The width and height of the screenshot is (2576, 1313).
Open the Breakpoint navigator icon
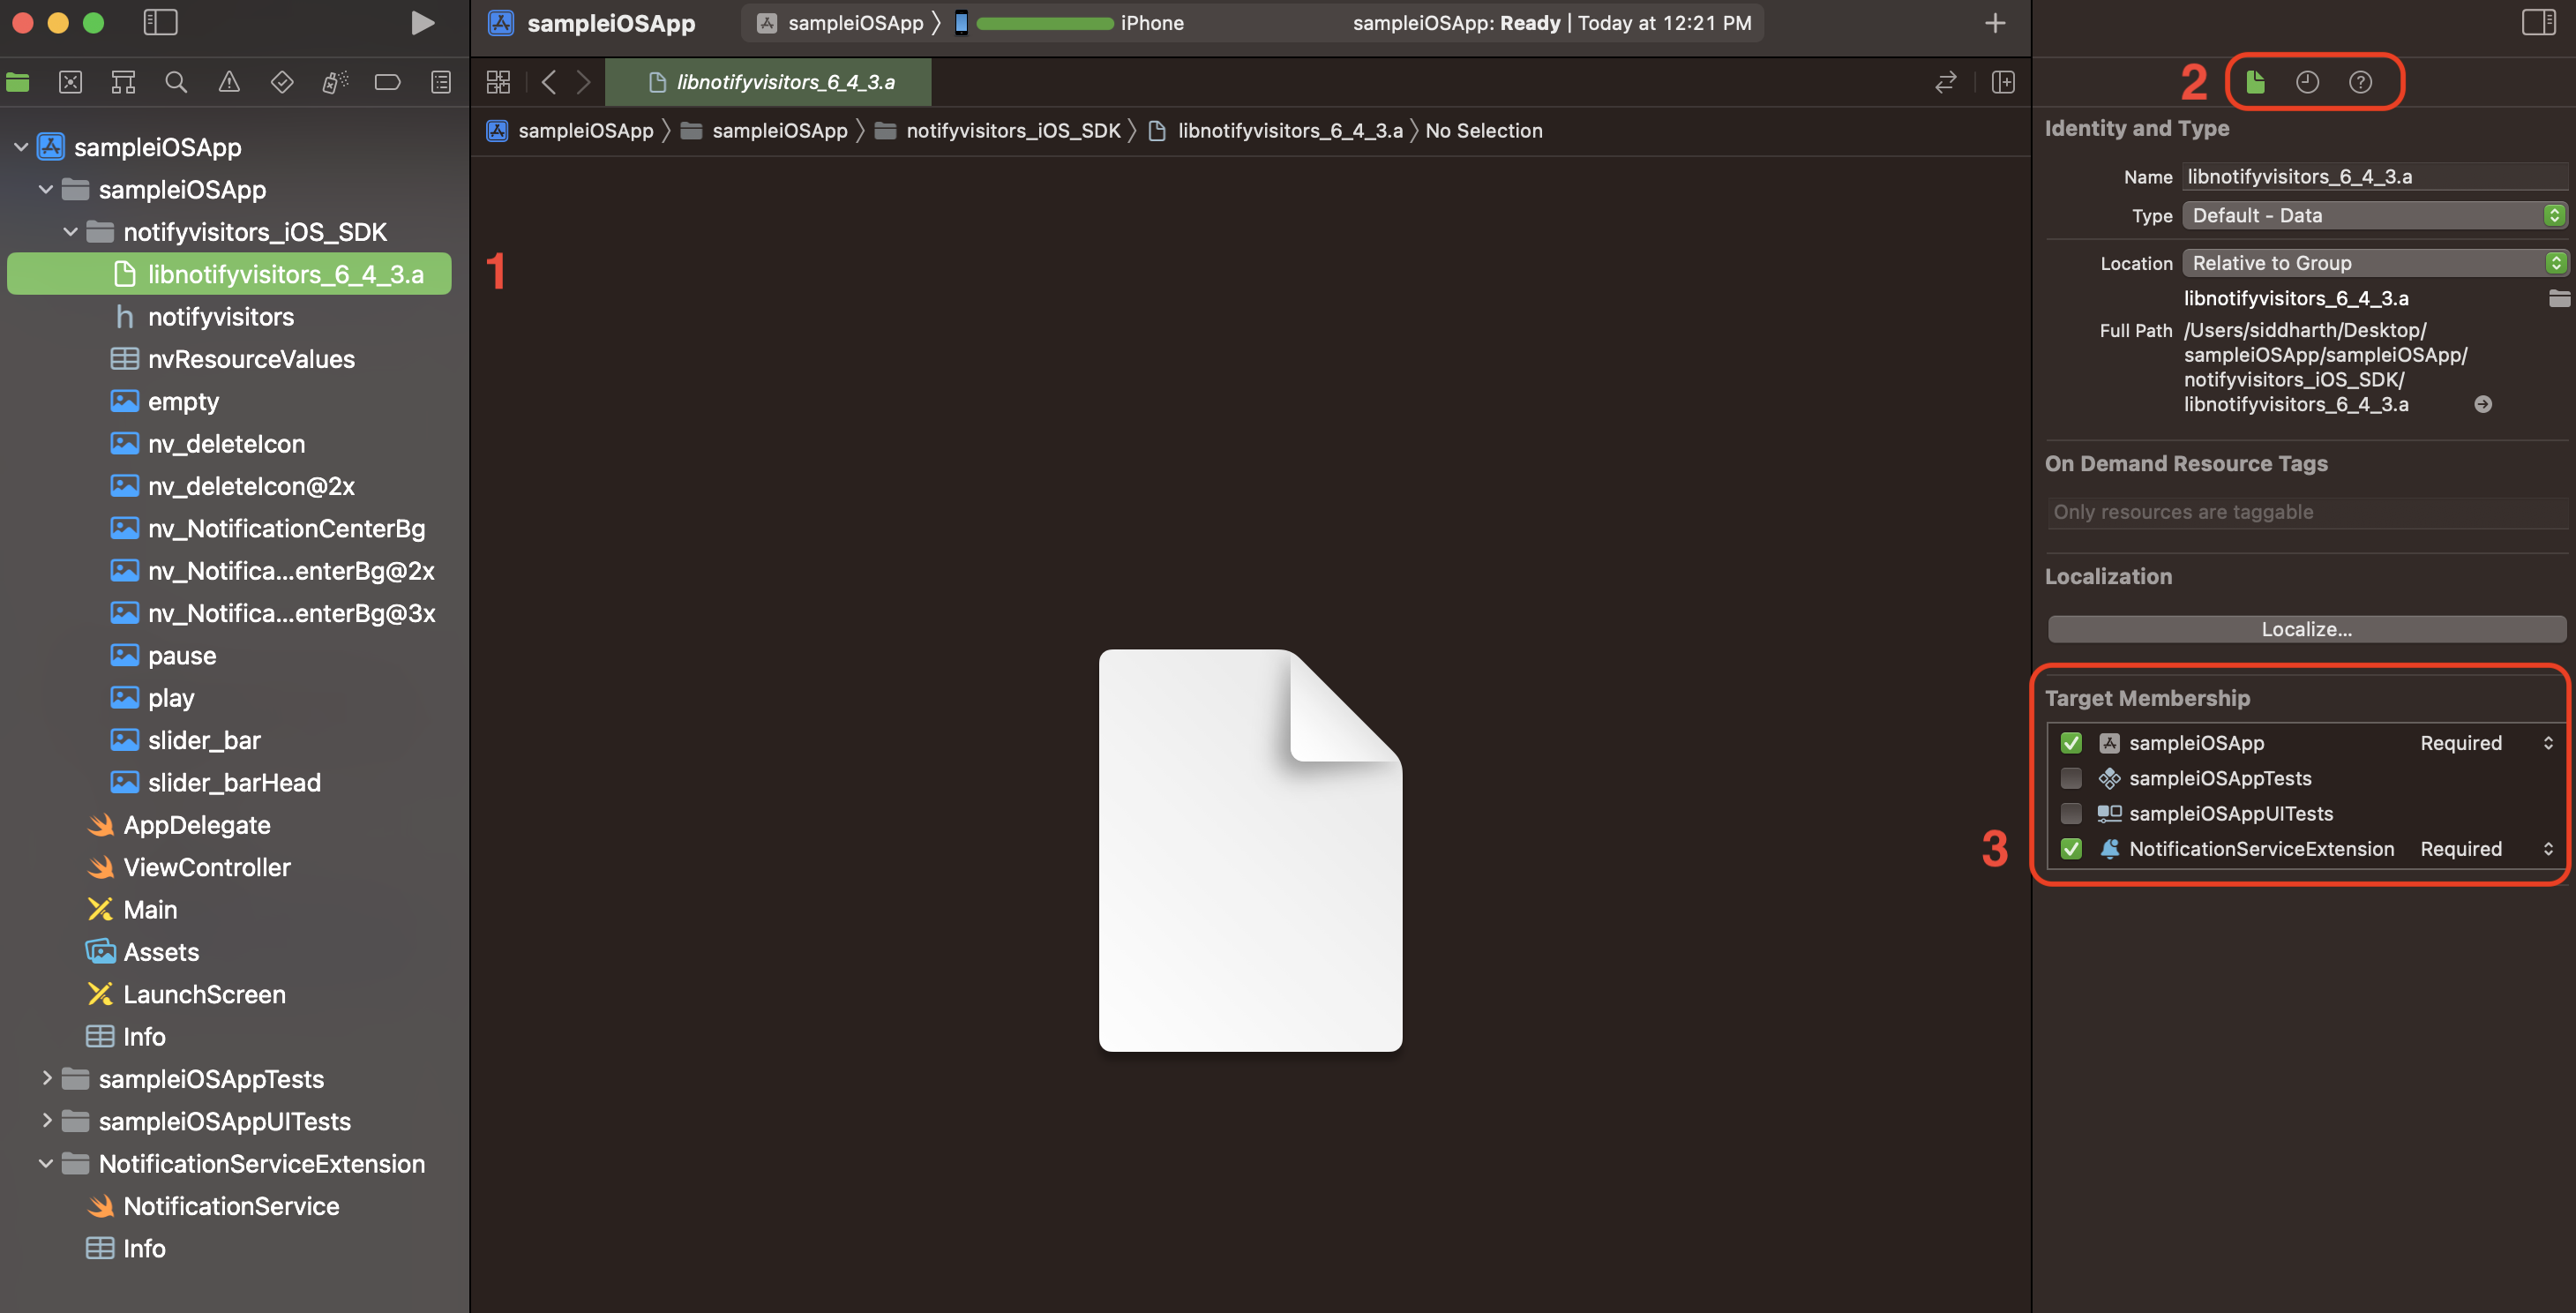point(388,82)
